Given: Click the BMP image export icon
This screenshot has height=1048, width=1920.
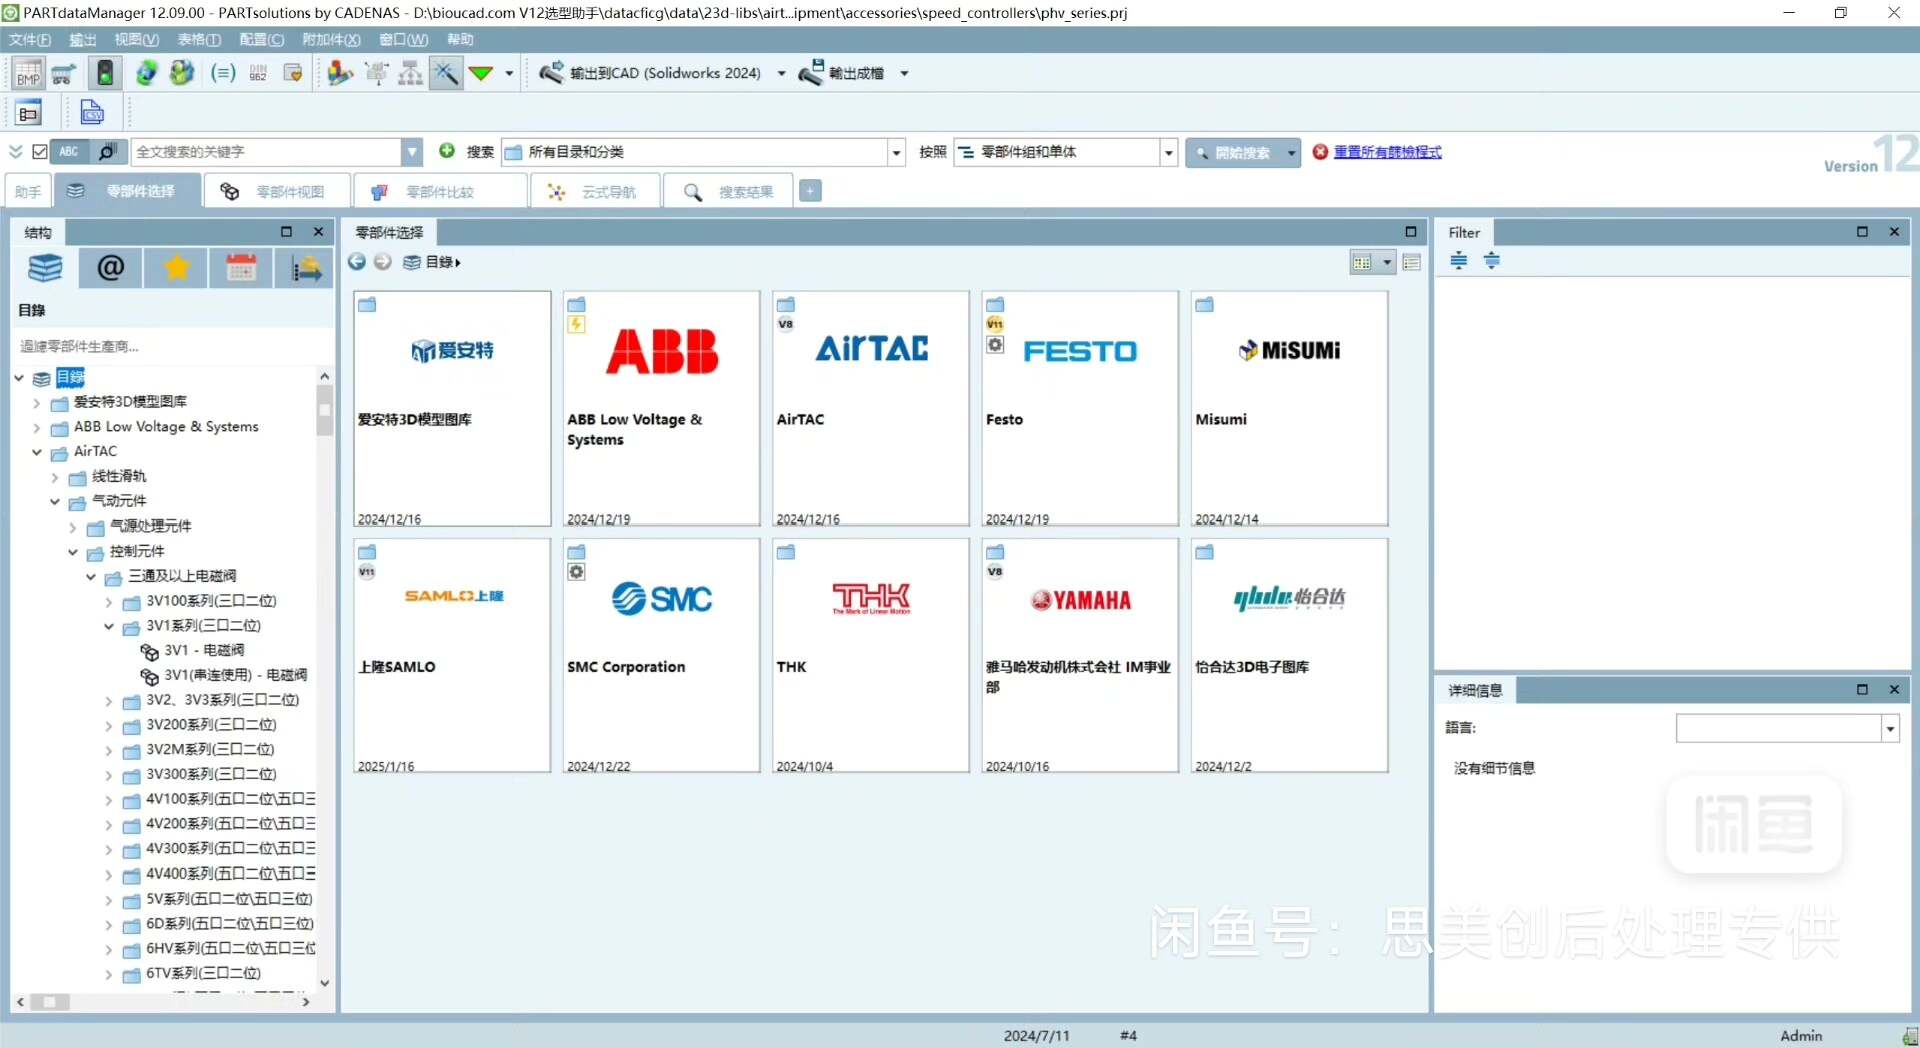Looking at the screenshot, I should pos(28,74).
